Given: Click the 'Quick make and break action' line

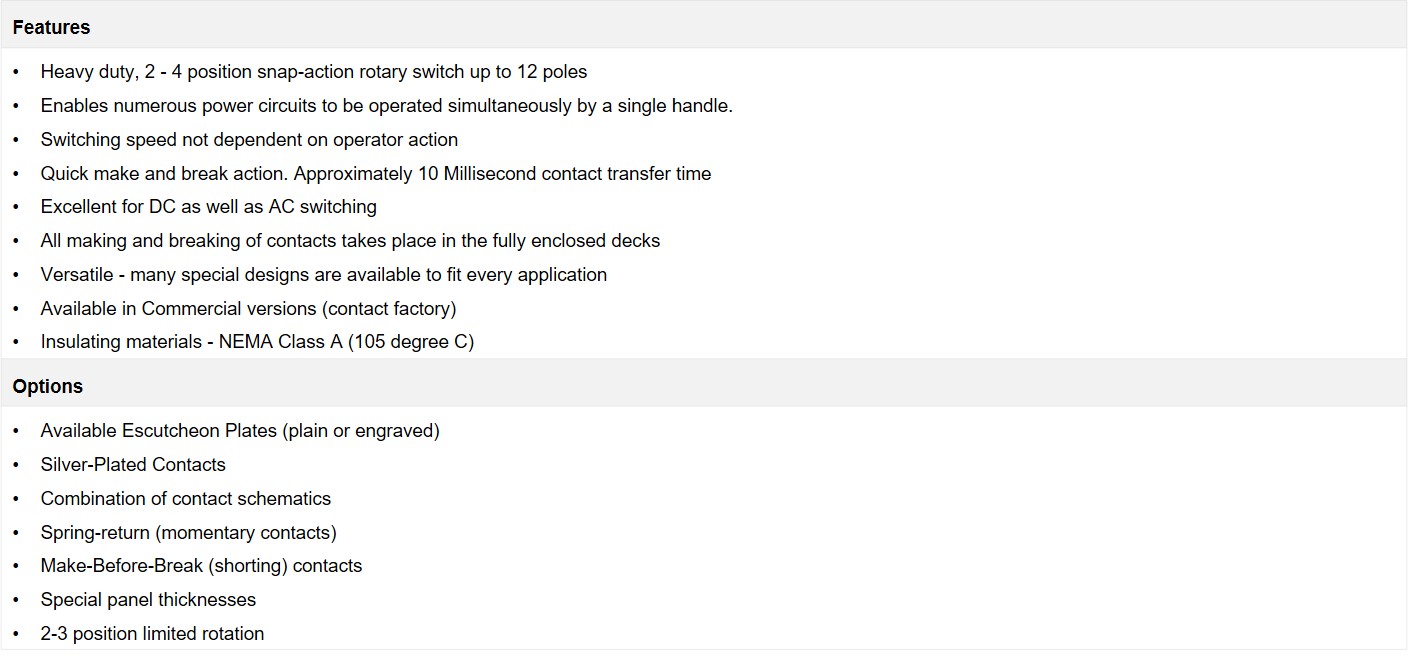Looking at the screenshot, I should coord(376,174).
